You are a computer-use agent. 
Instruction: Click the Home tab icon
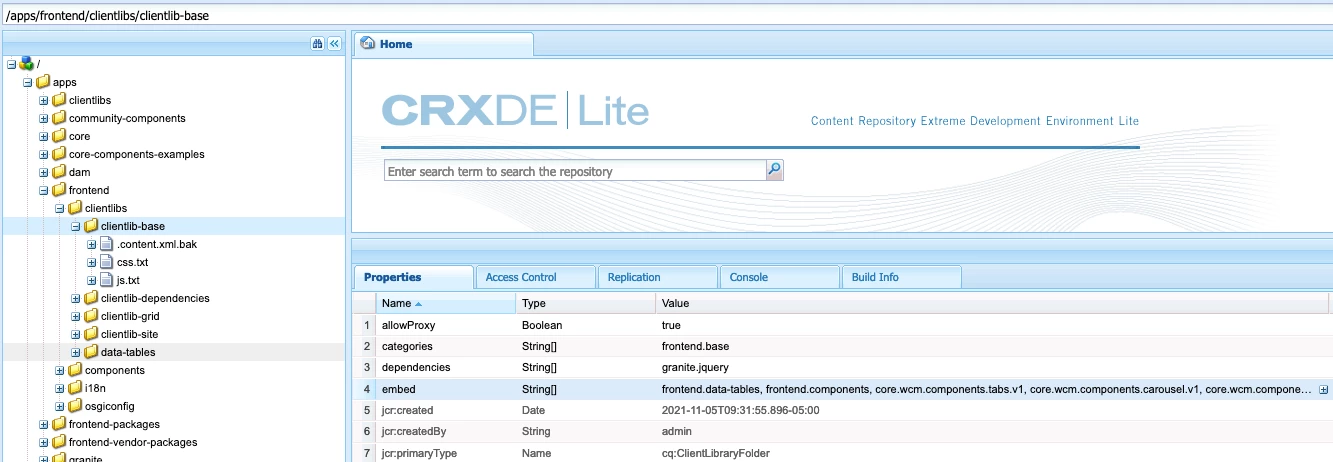click(368, 44)
